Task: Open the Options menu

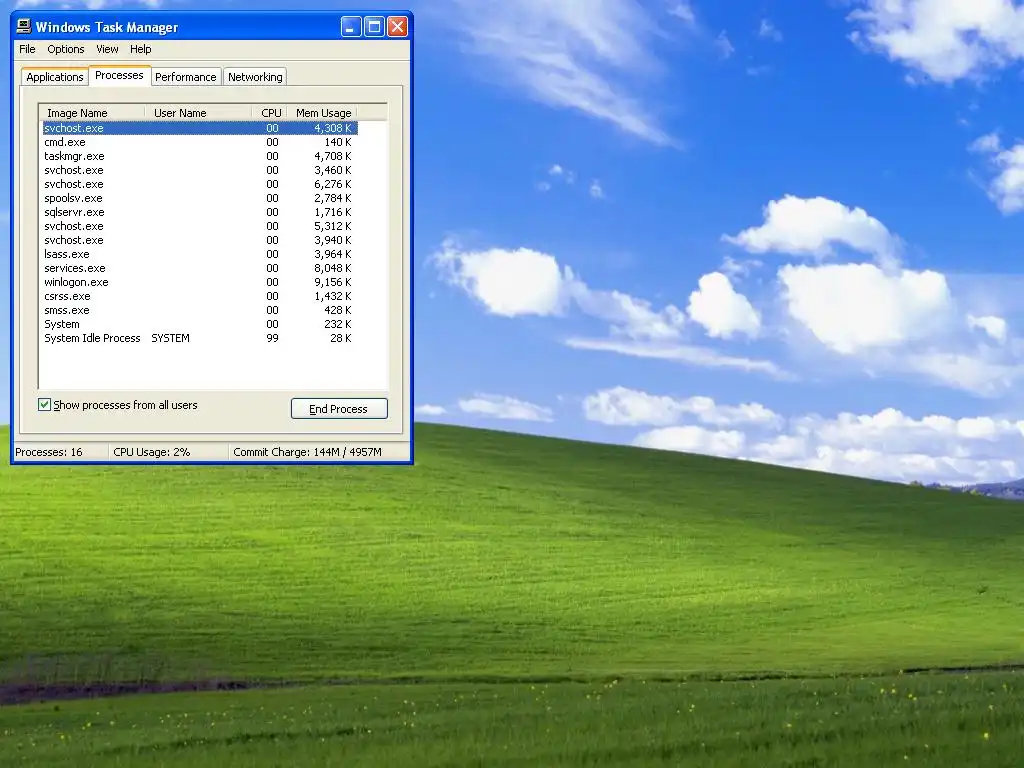Action: click(x=65, y=49)
